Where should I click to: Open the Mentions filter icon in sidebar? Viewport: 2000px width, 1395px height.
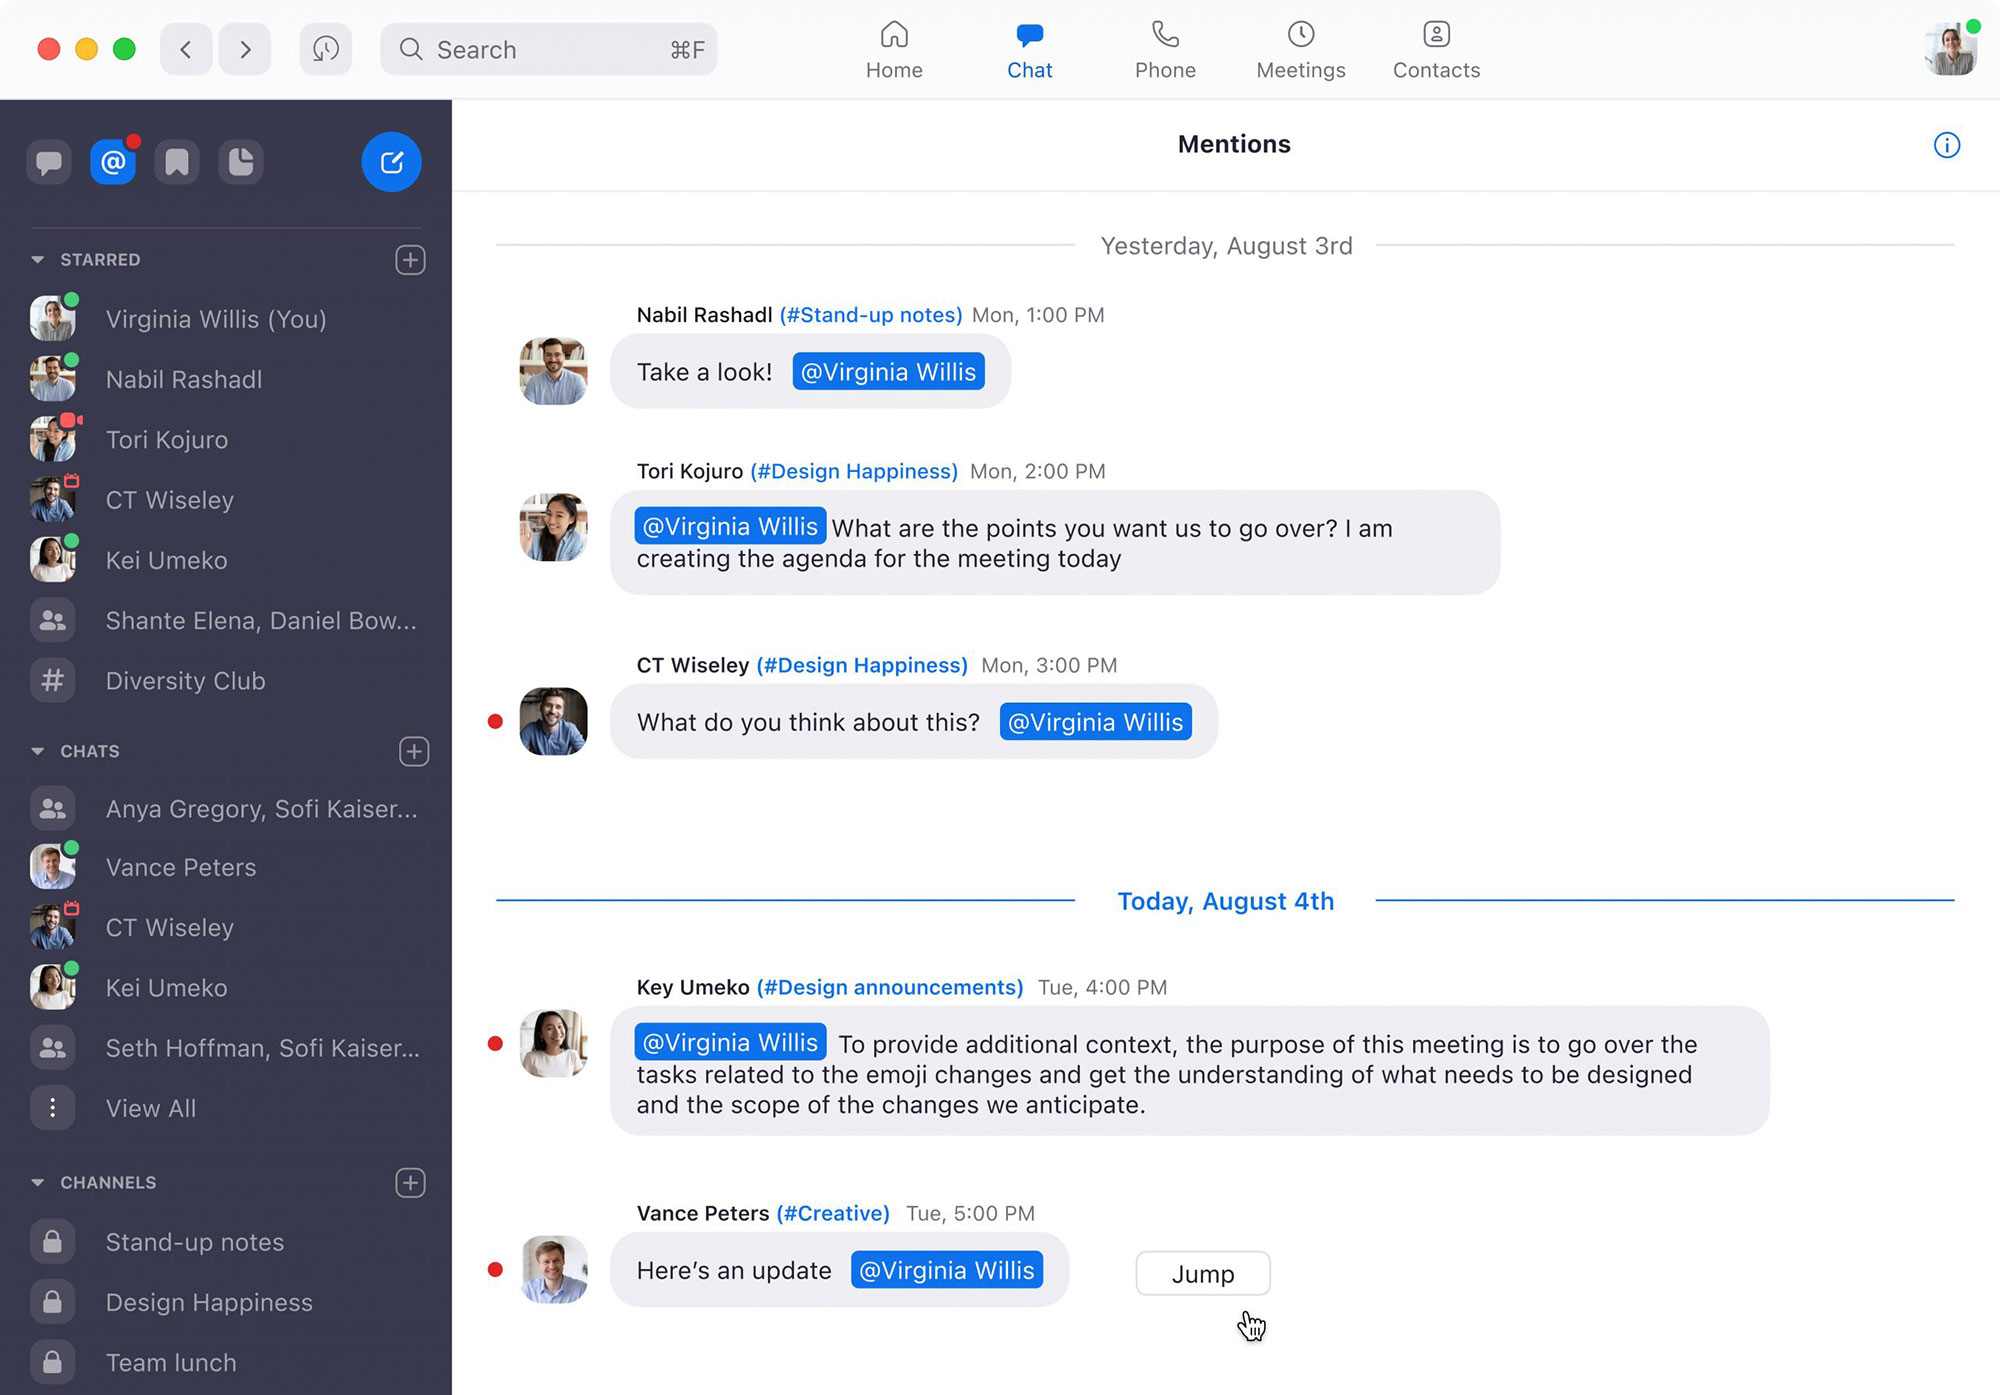tap(113, 162)
